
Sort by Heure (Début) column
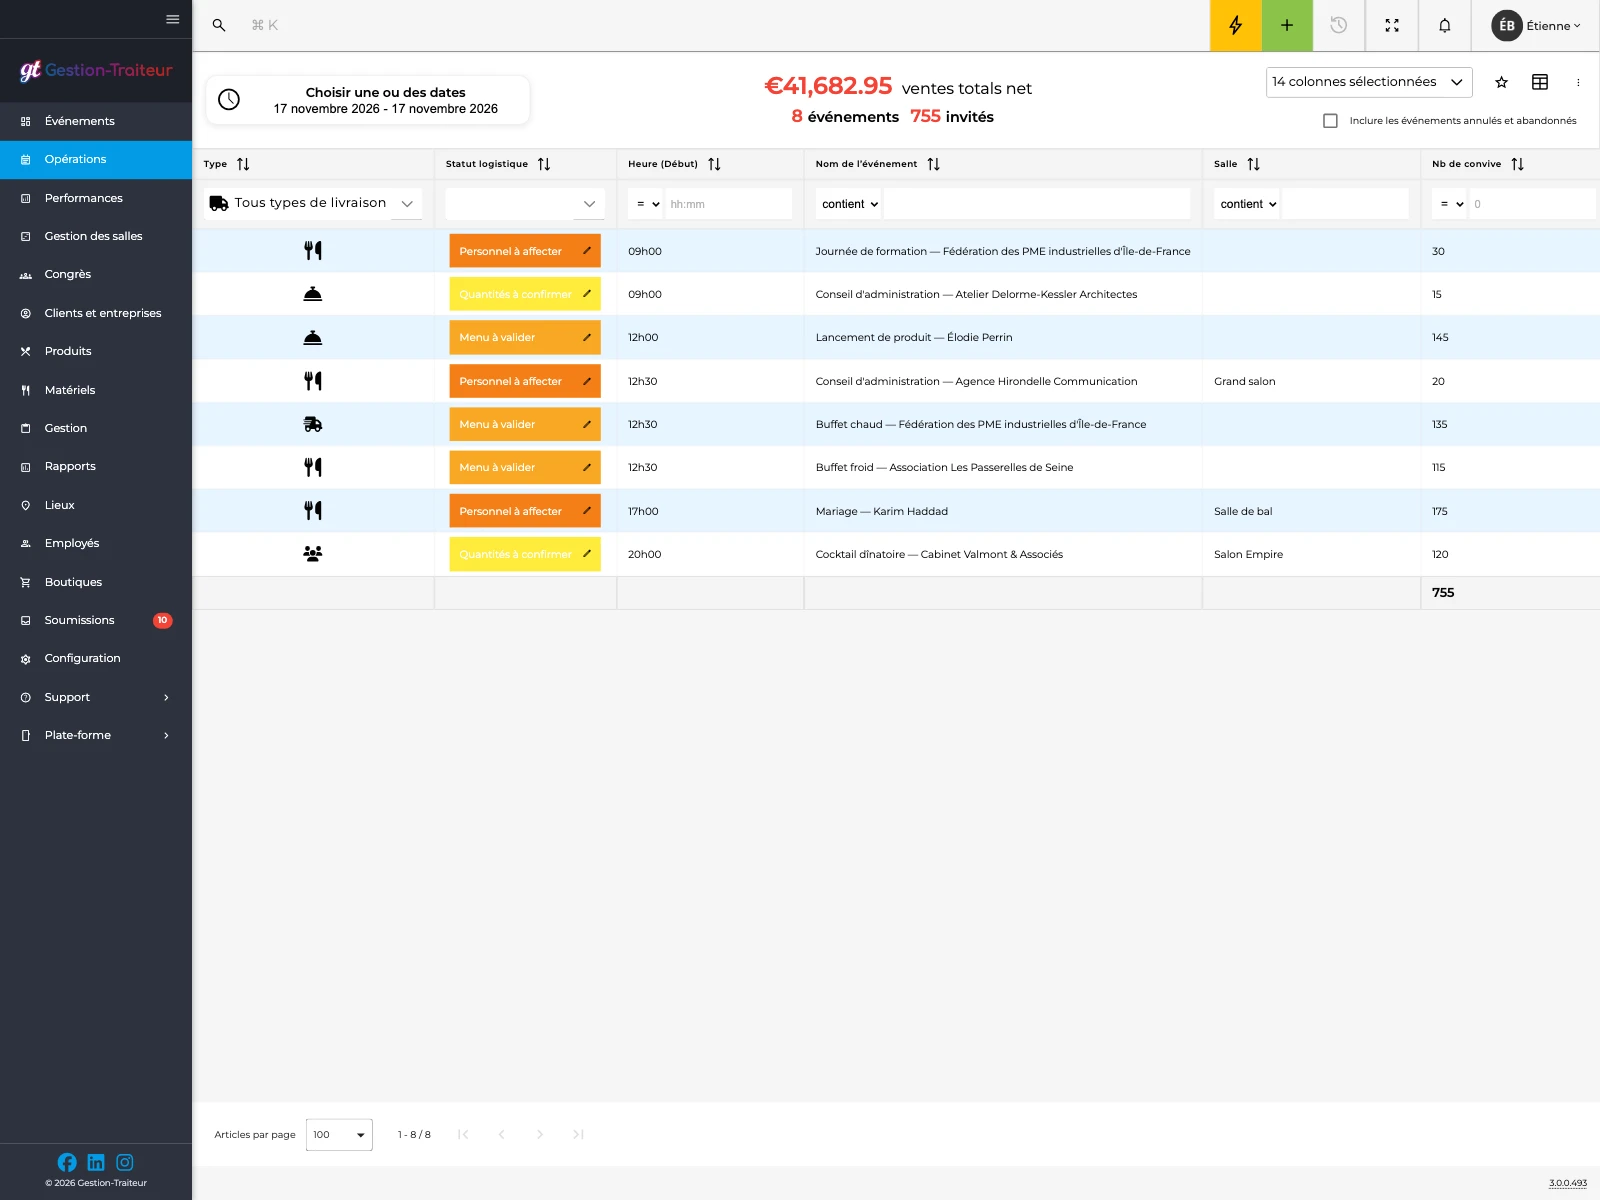tap(714, 164)
